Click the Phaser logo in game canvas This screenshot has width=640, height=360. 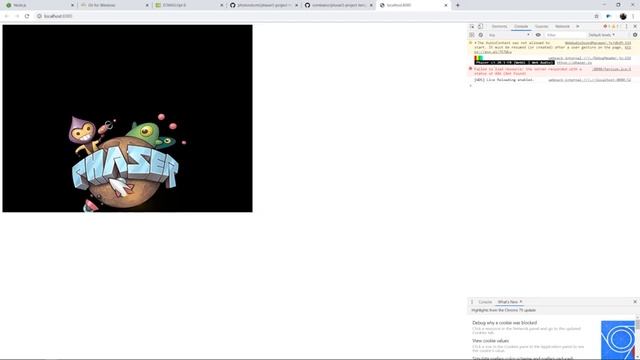(126, 163)
